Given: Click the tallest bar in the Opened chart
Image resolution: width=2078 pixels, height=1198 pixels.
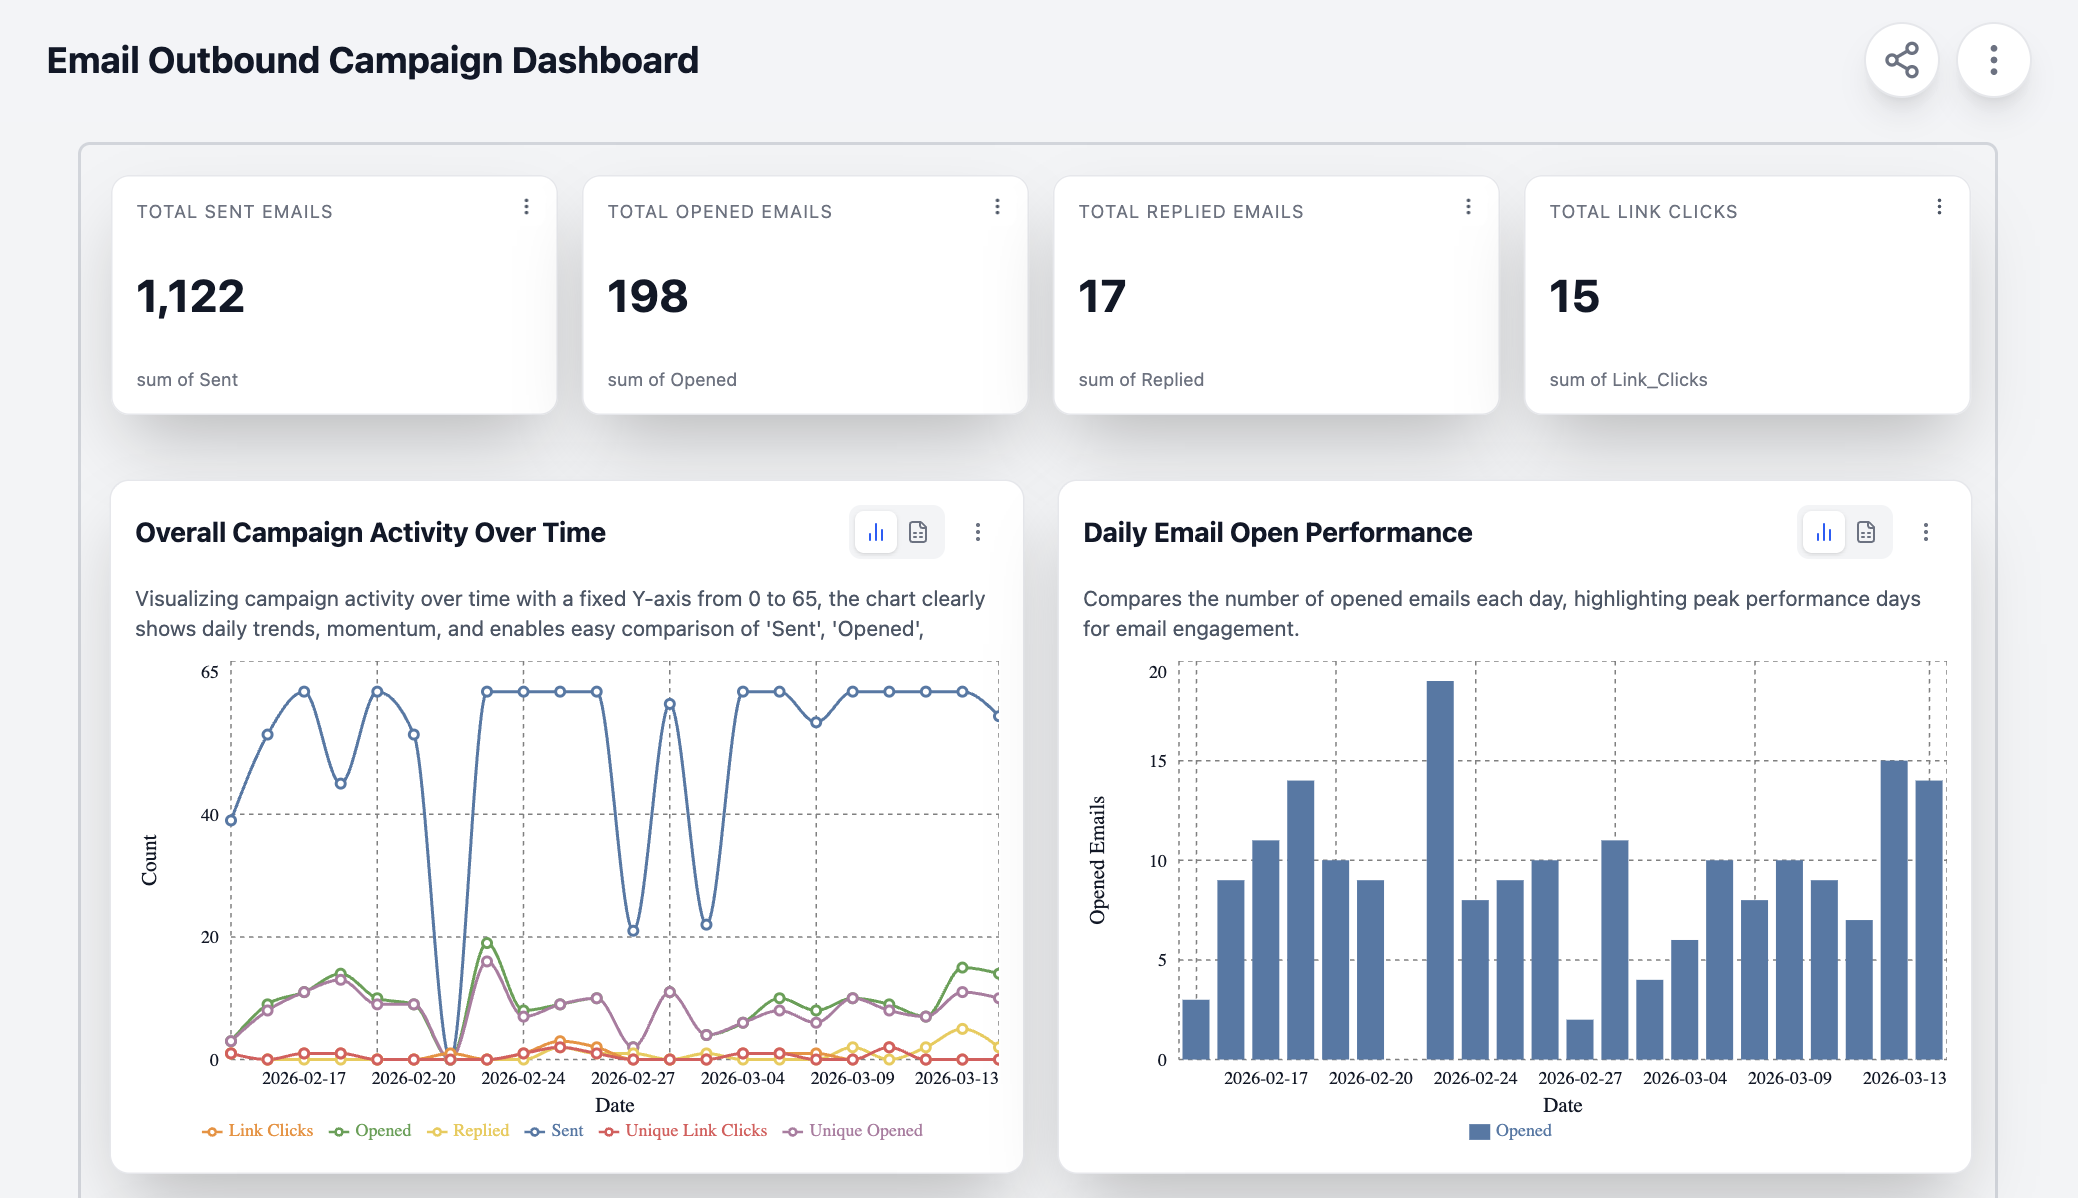Looking at the screenshot, I should click(1440, 870).
